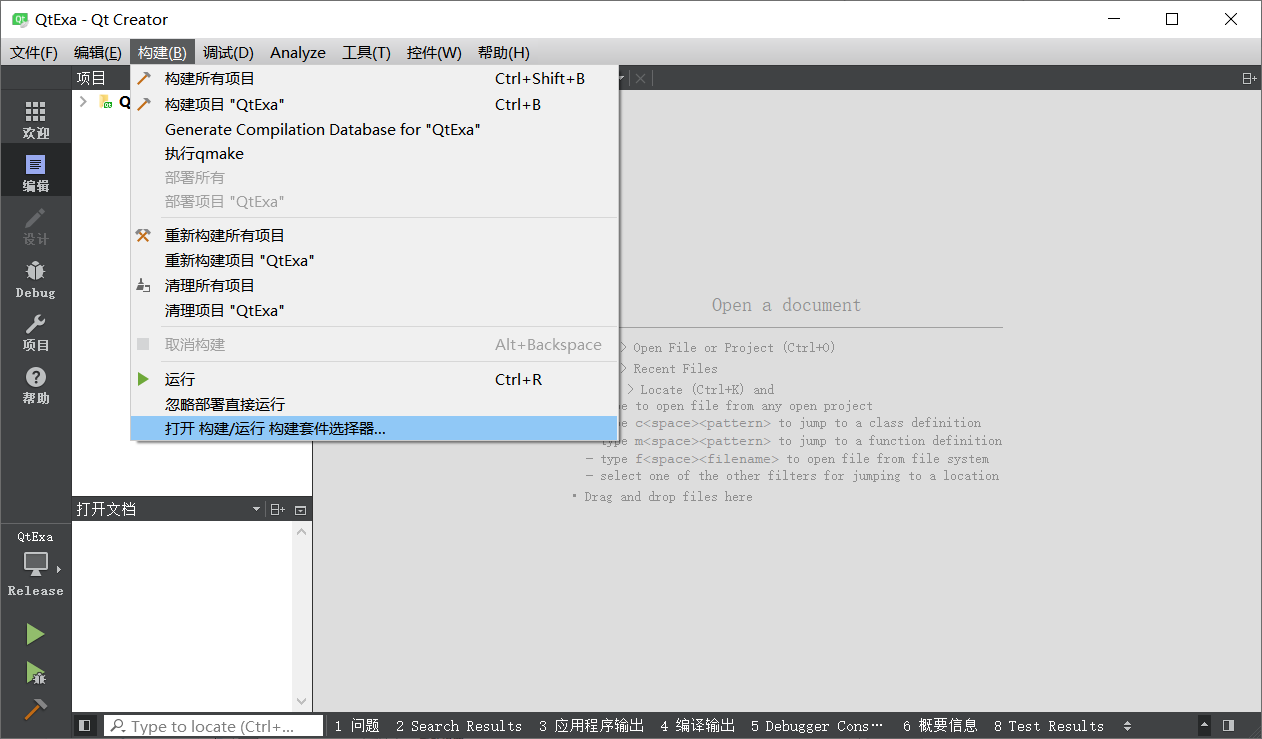Select 清理项目 "QtExa" menu entry
The image size is (1262, 739).
pyautogui.click(x=374, y=311)
